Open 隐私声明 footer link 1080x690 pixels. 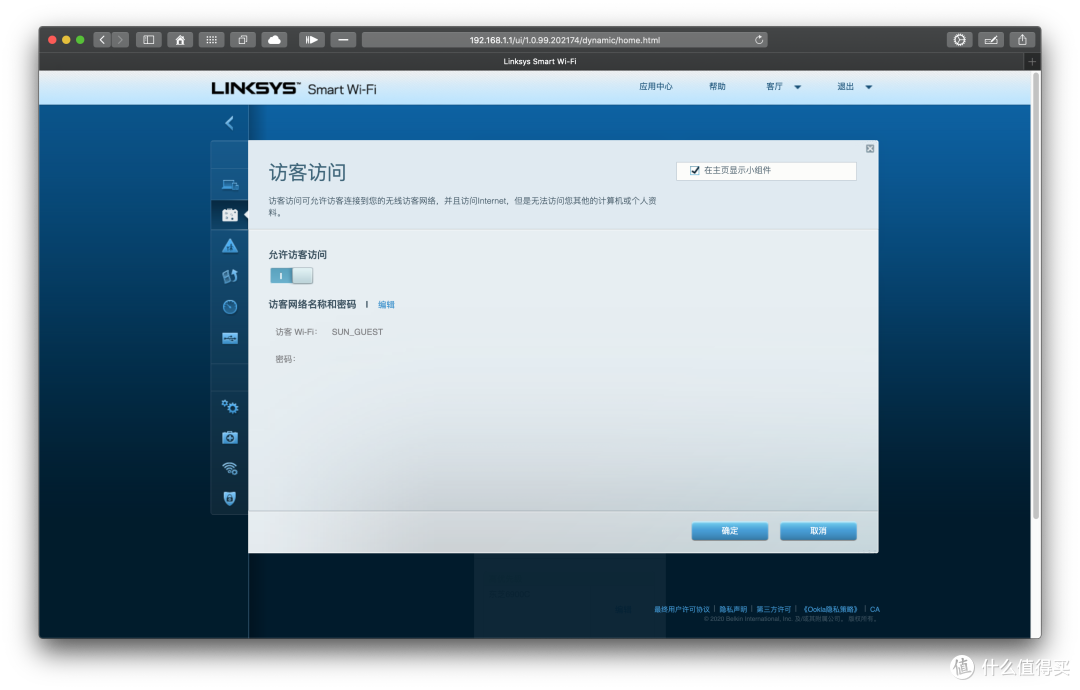point(733,609)
